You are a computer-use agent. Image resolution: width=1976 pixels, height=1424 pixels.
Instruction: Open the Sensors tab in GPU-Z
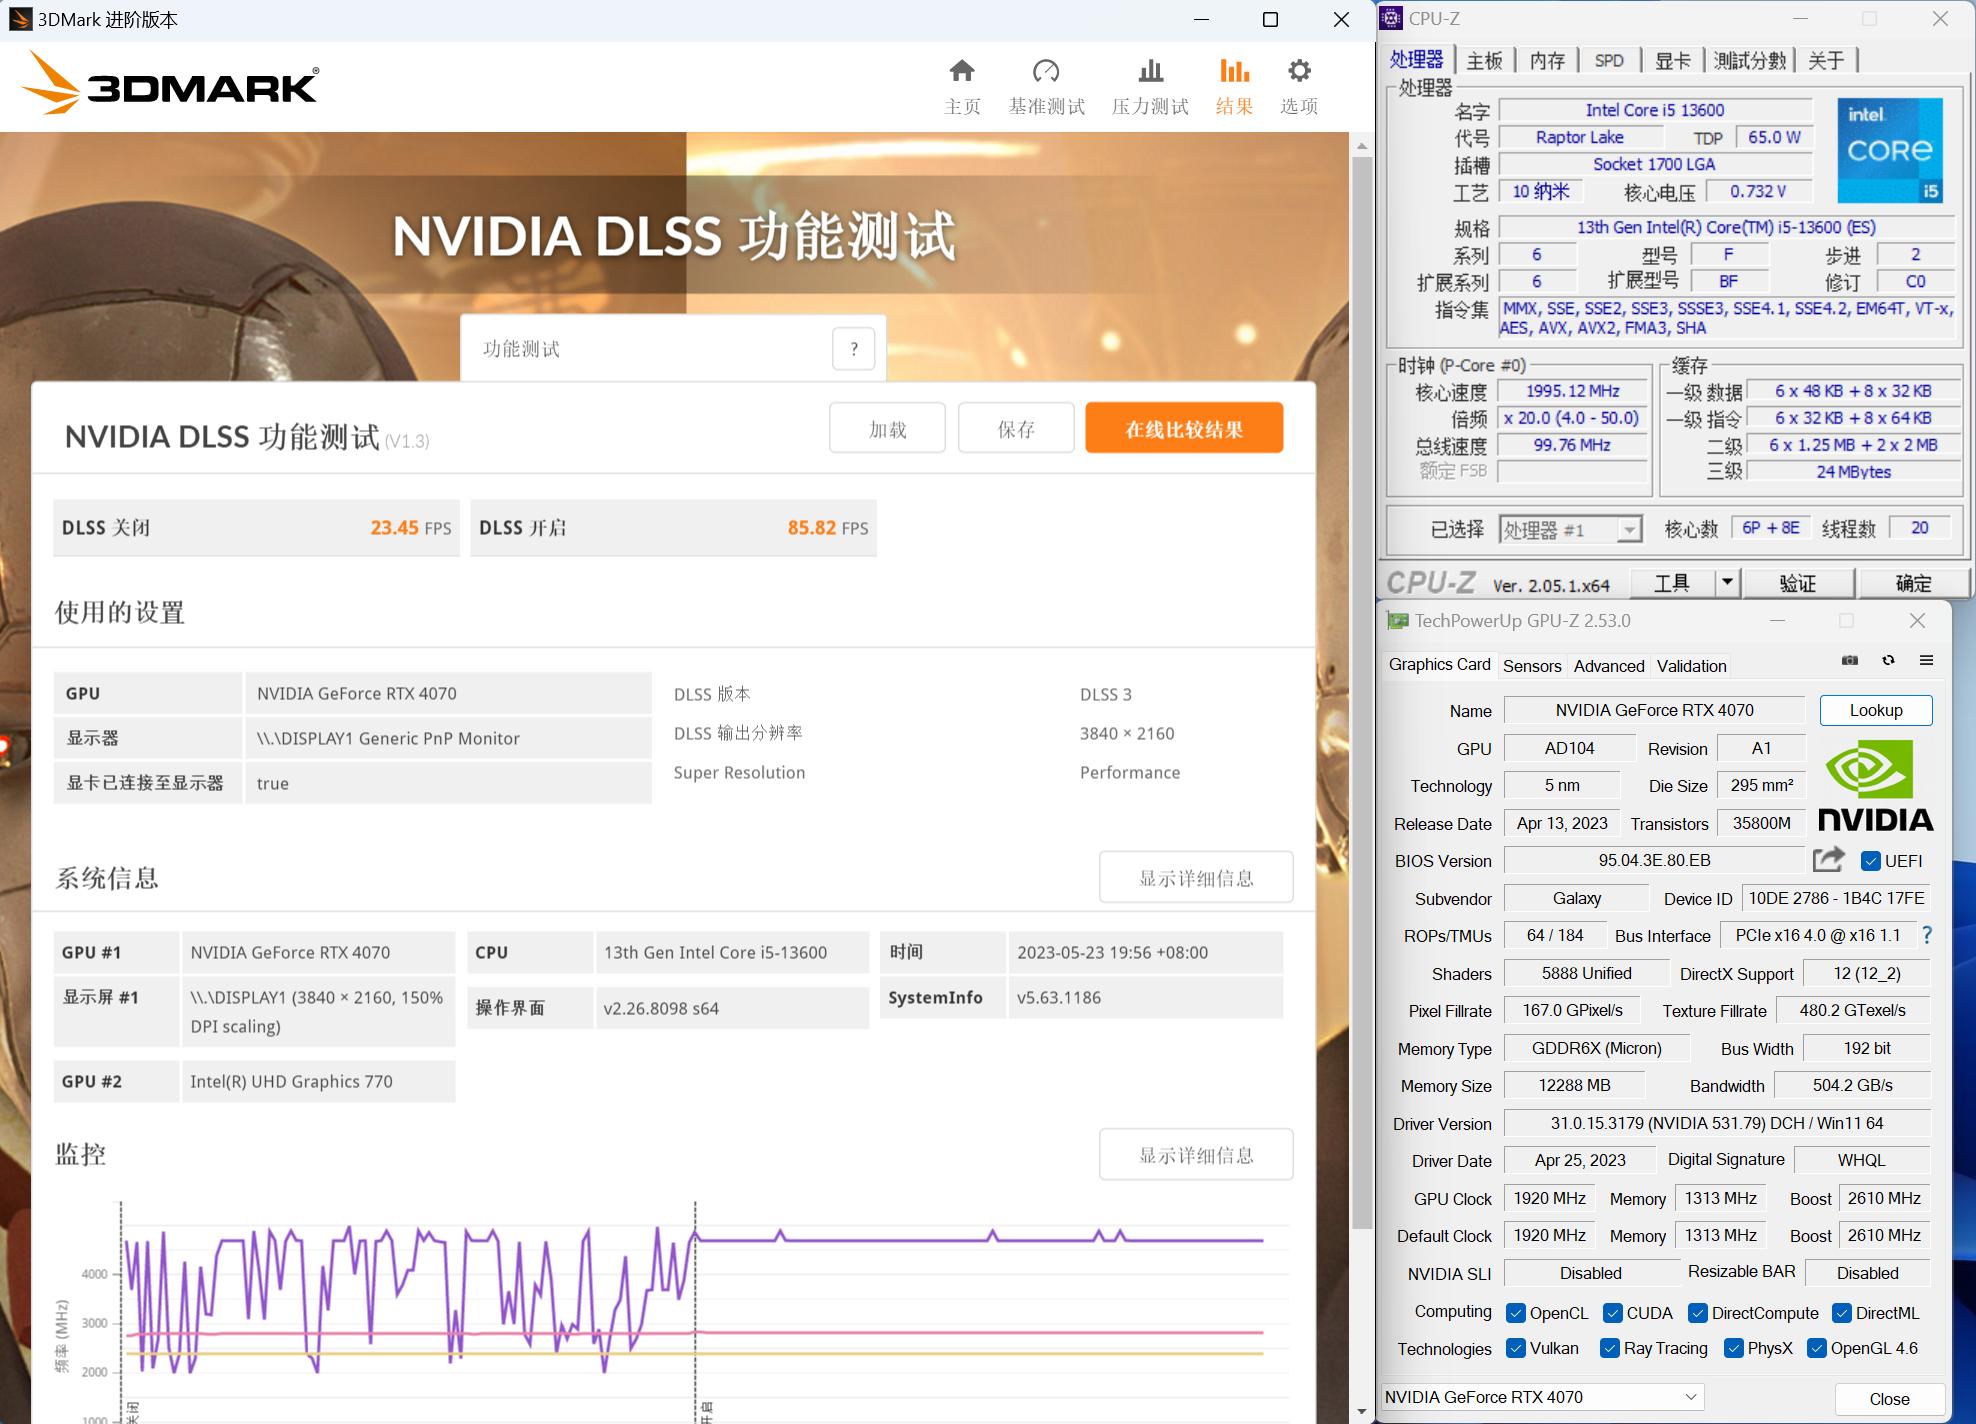pos(1532,665)
